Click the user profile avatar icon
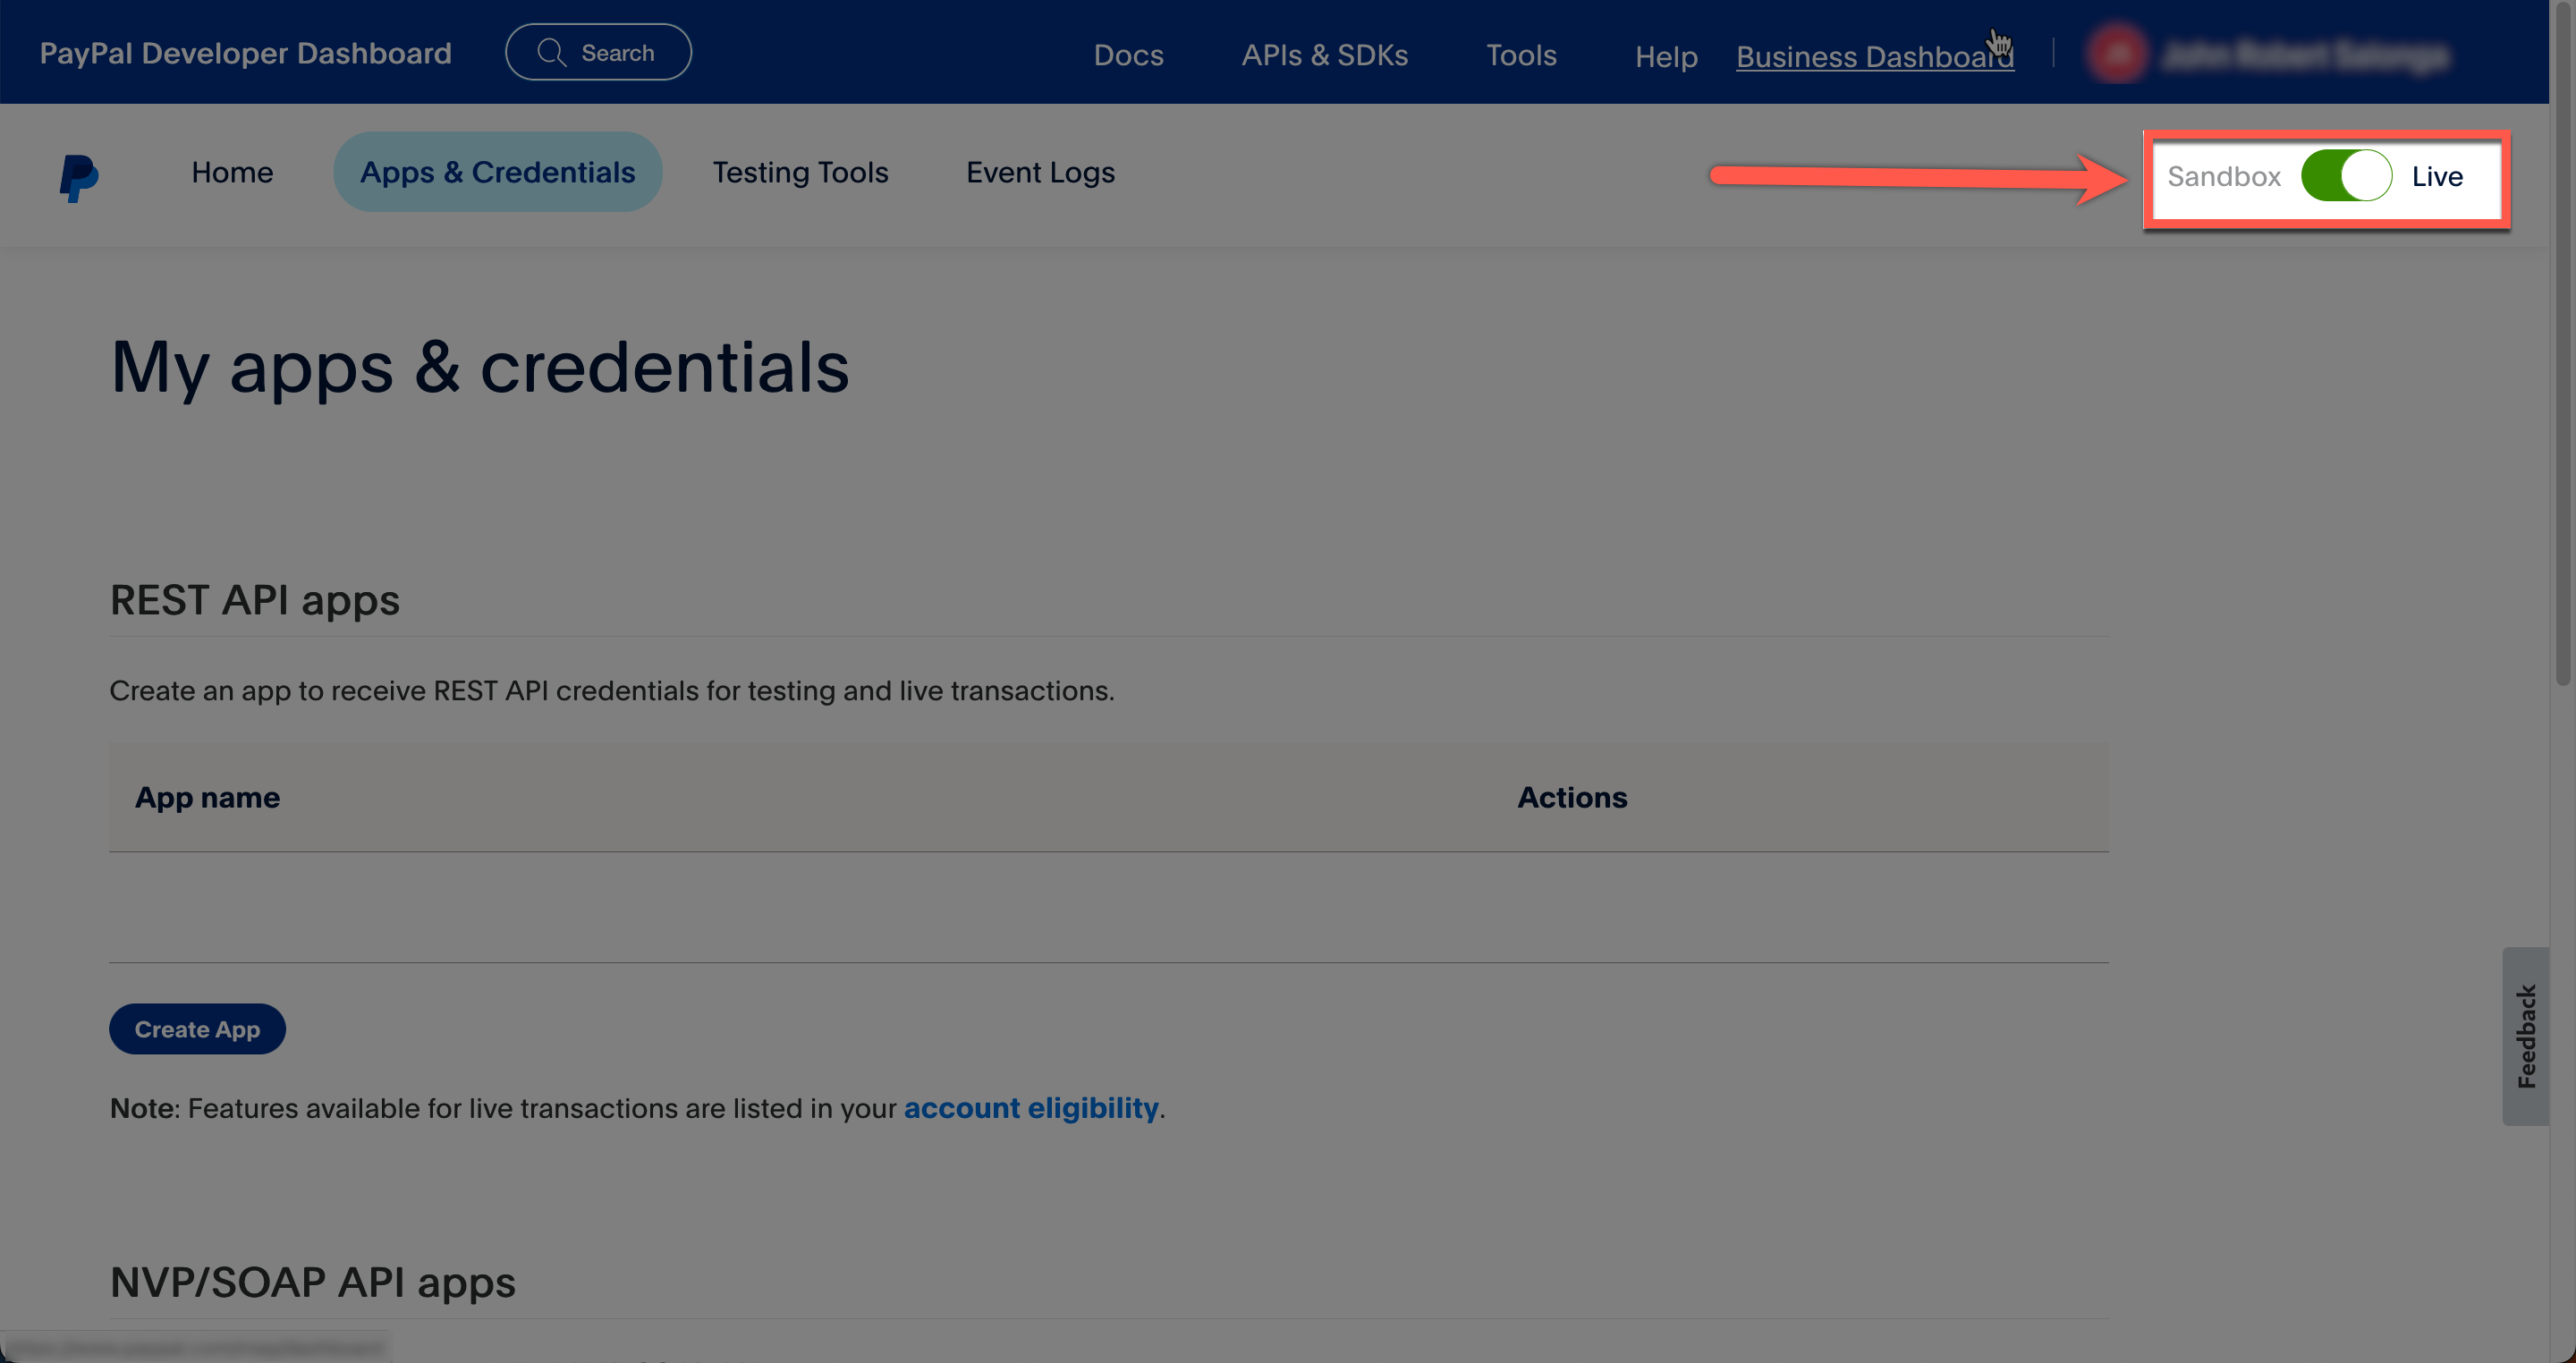Screen dimensions: 2576x1363 click(x=2116, y=55)
